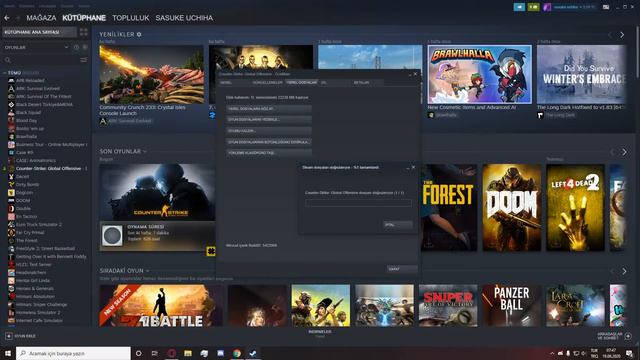Image resolution: width=640 pixels, height=360 pixels.
Task: Open Brawlhalla news thumbnail
Action: (480, 74)
